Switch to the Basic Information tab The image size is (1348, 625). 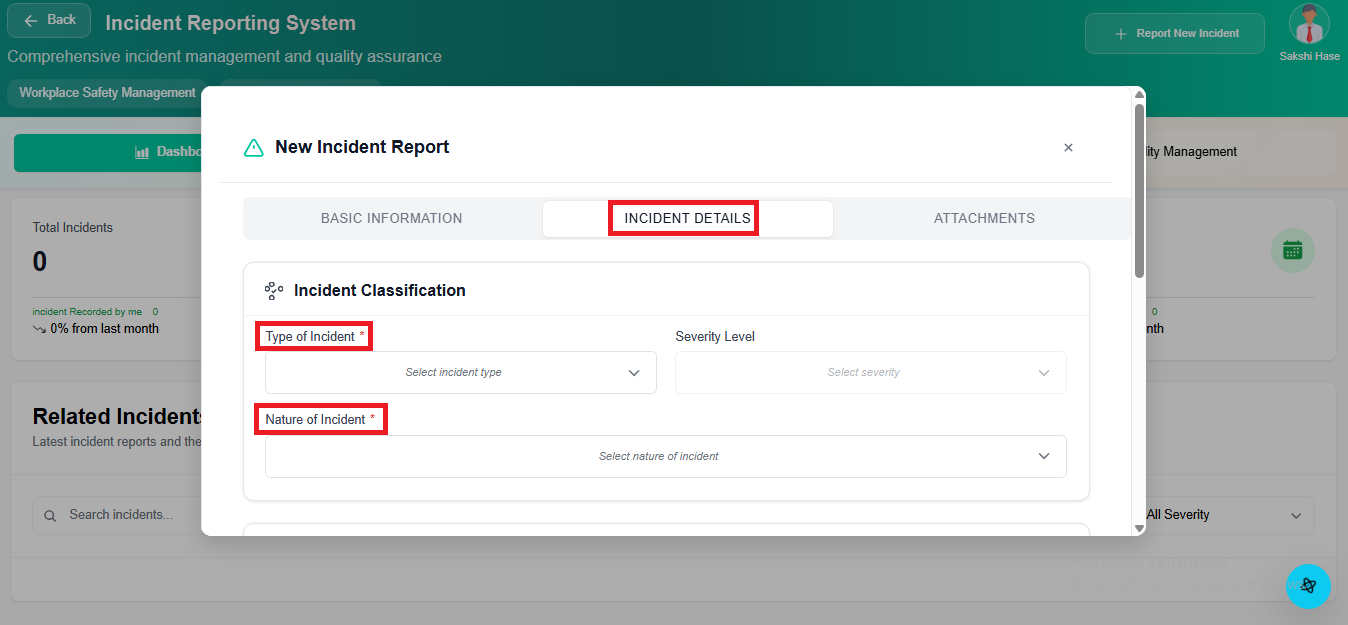pyautogui.click(x=391, y=218)
